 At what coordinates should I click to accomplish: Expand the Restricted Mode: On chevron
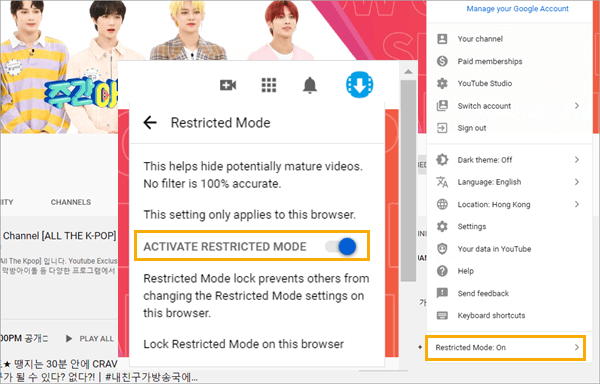point(577,347)
